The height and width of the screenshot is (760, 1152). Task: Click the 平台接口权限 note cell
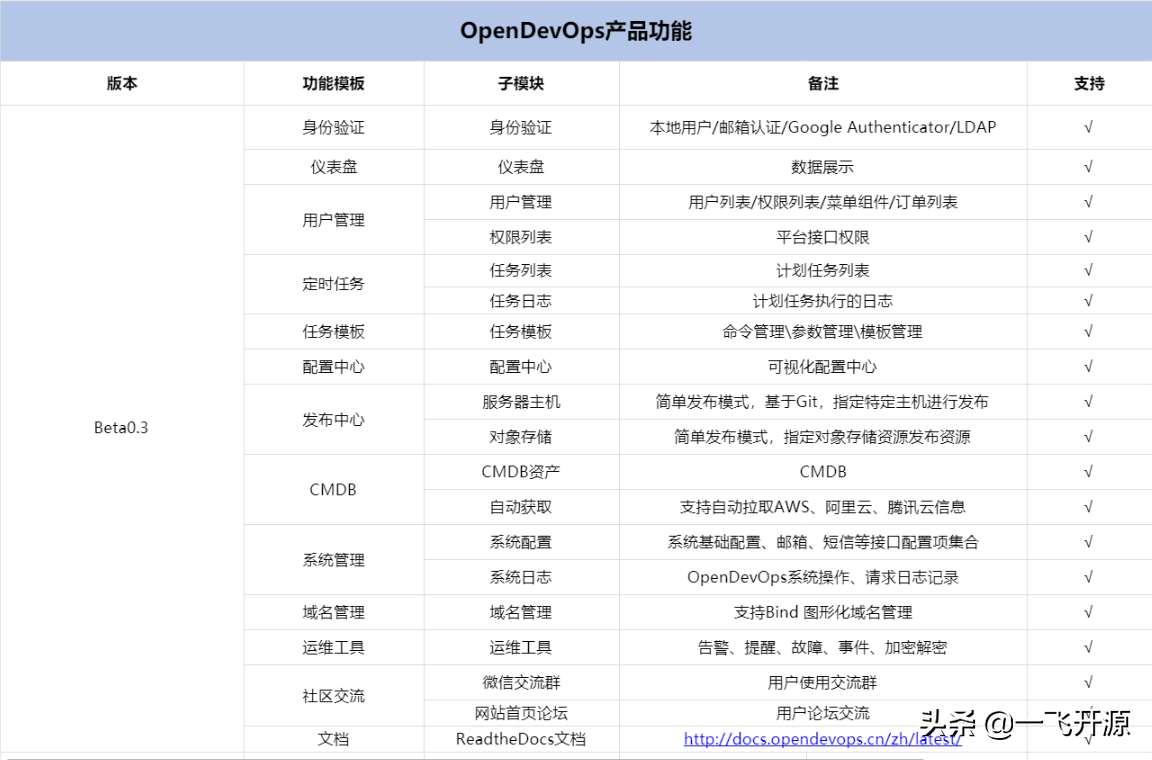pyautogui.click(x=823, y=237)
